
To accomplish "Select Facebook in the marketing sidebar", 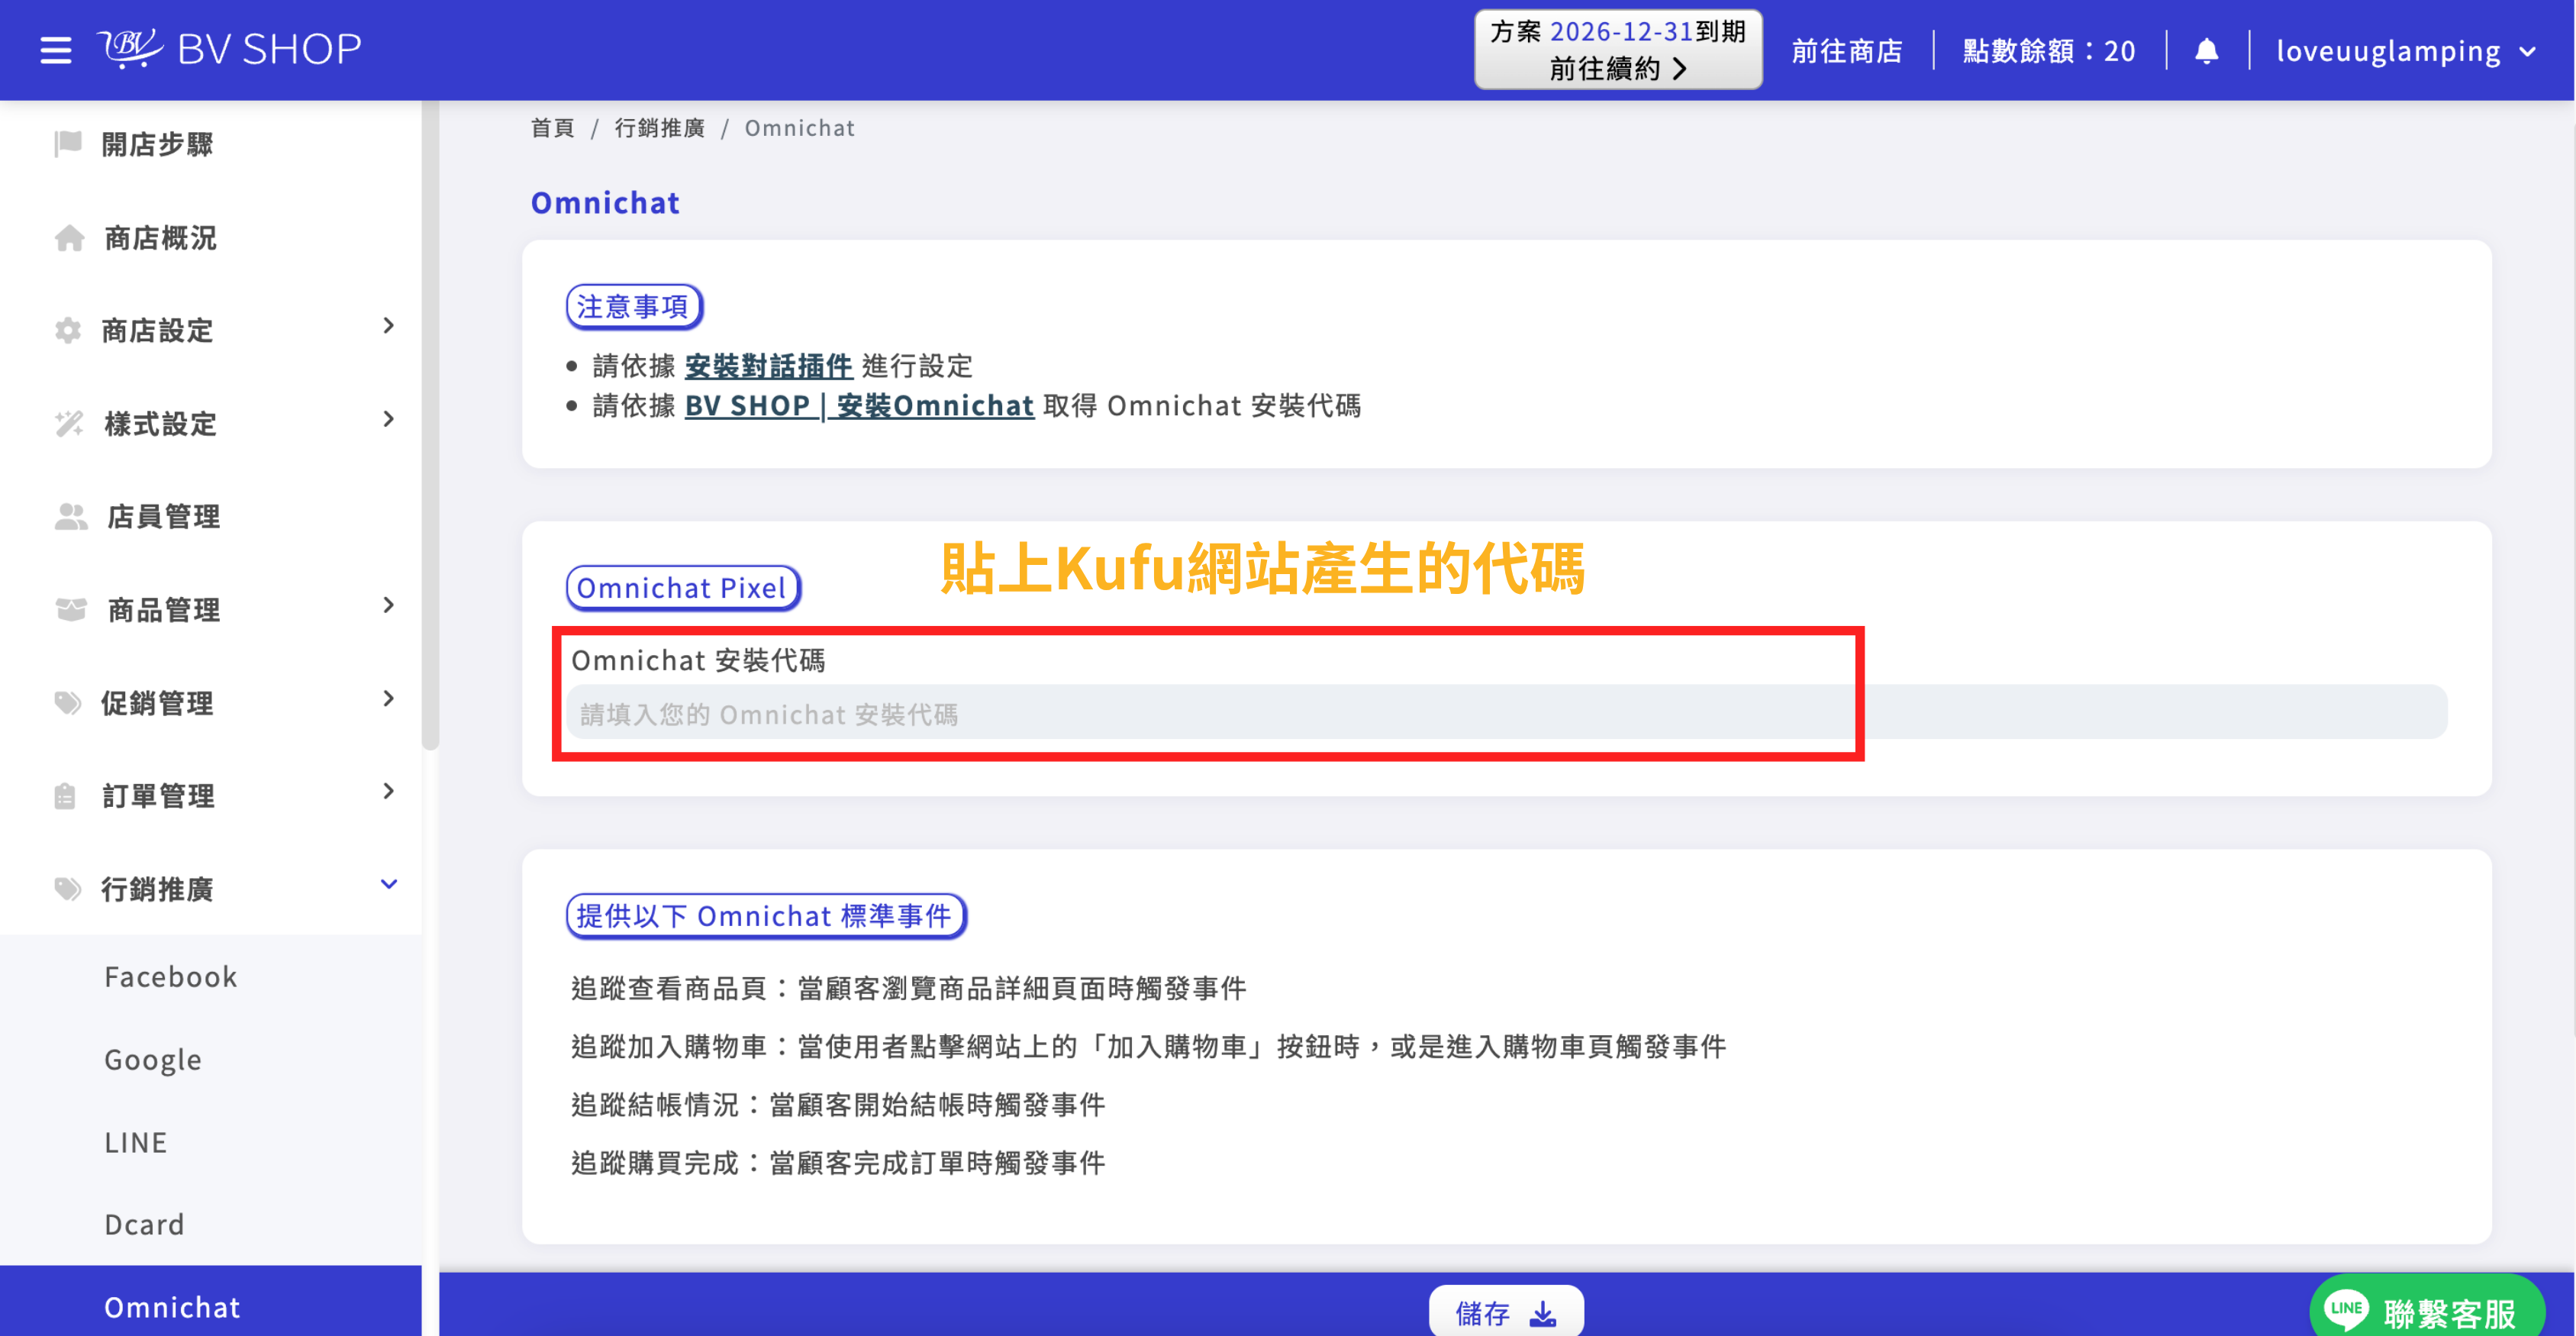I will (x=170, y=976).
